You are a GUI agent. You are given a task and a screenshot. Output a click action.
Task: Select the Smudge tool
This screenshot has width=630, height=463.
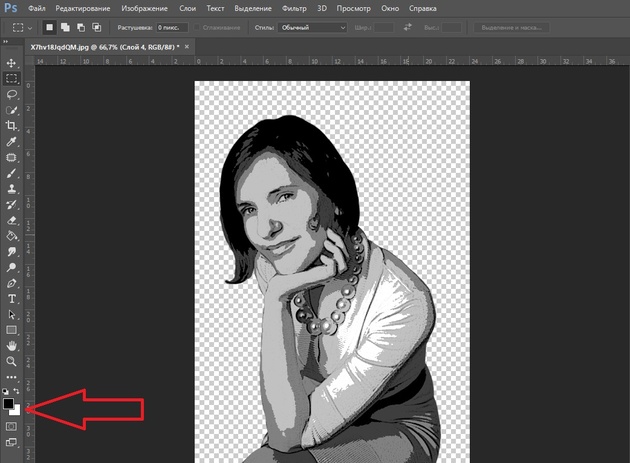pos(11,252)
